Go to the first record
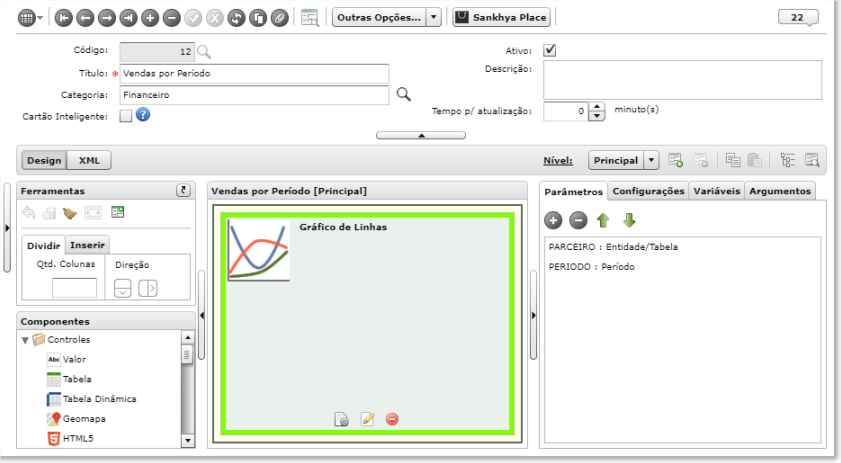Screen dimensions: 841x463 click(64, 18)
